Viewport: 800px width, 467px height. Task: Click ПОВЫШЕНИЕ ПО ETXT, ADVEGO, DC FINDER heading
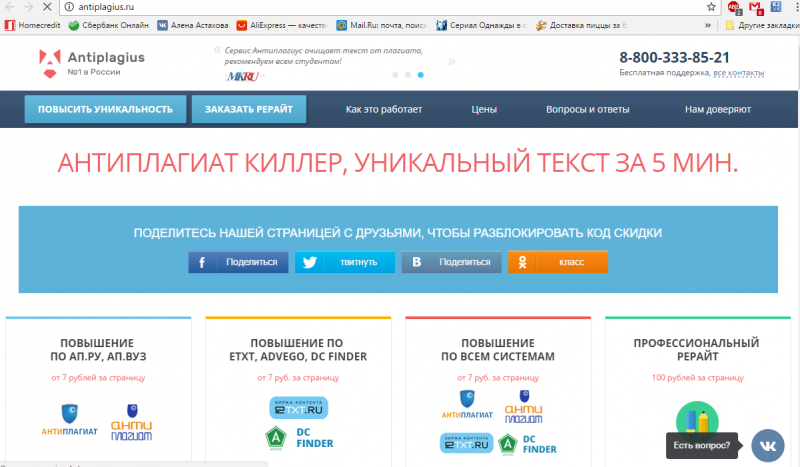(298, 350)
